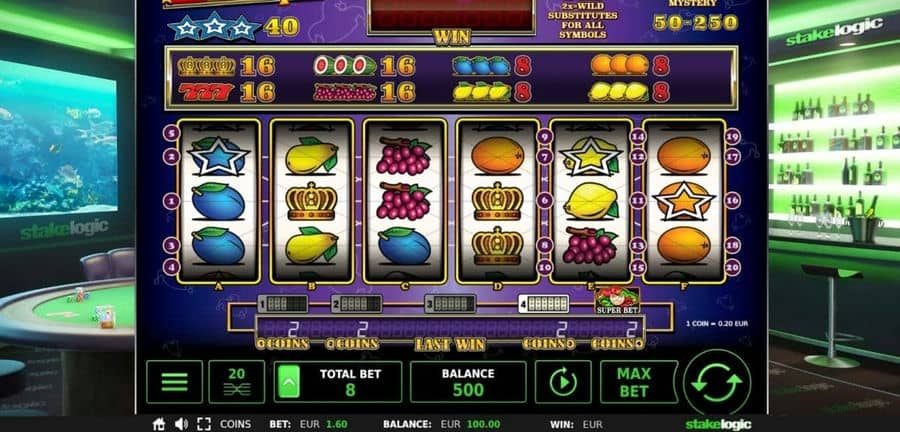This screenshot has width=900, height=432.
Task: Open the 20 paylines selector
Action: (236, 382)
